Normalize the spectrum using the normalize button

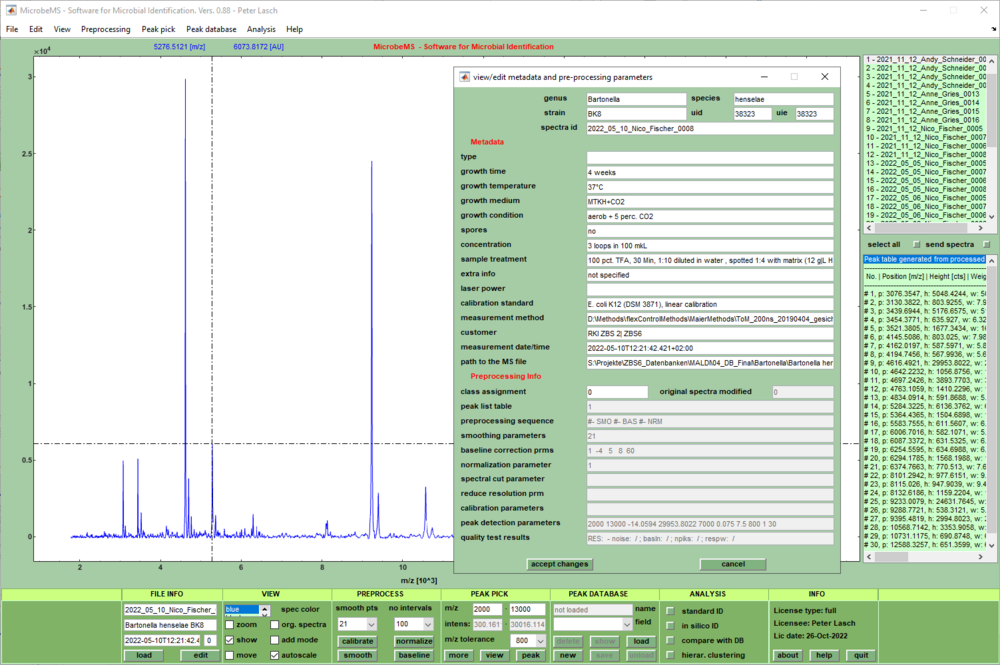[412, 641]
